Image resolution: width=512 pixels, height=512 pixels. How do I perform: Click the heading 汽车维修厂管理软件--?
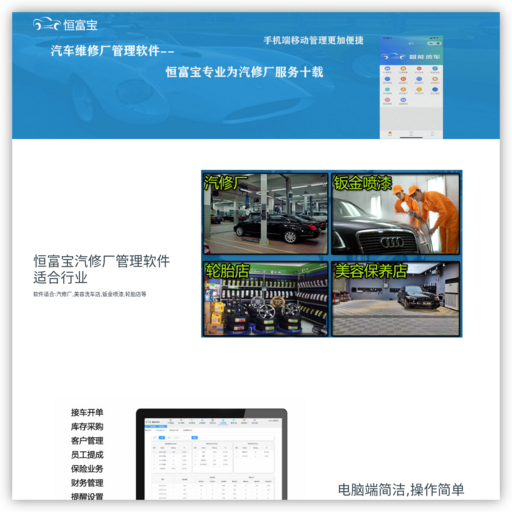click(x=112, y=51)
